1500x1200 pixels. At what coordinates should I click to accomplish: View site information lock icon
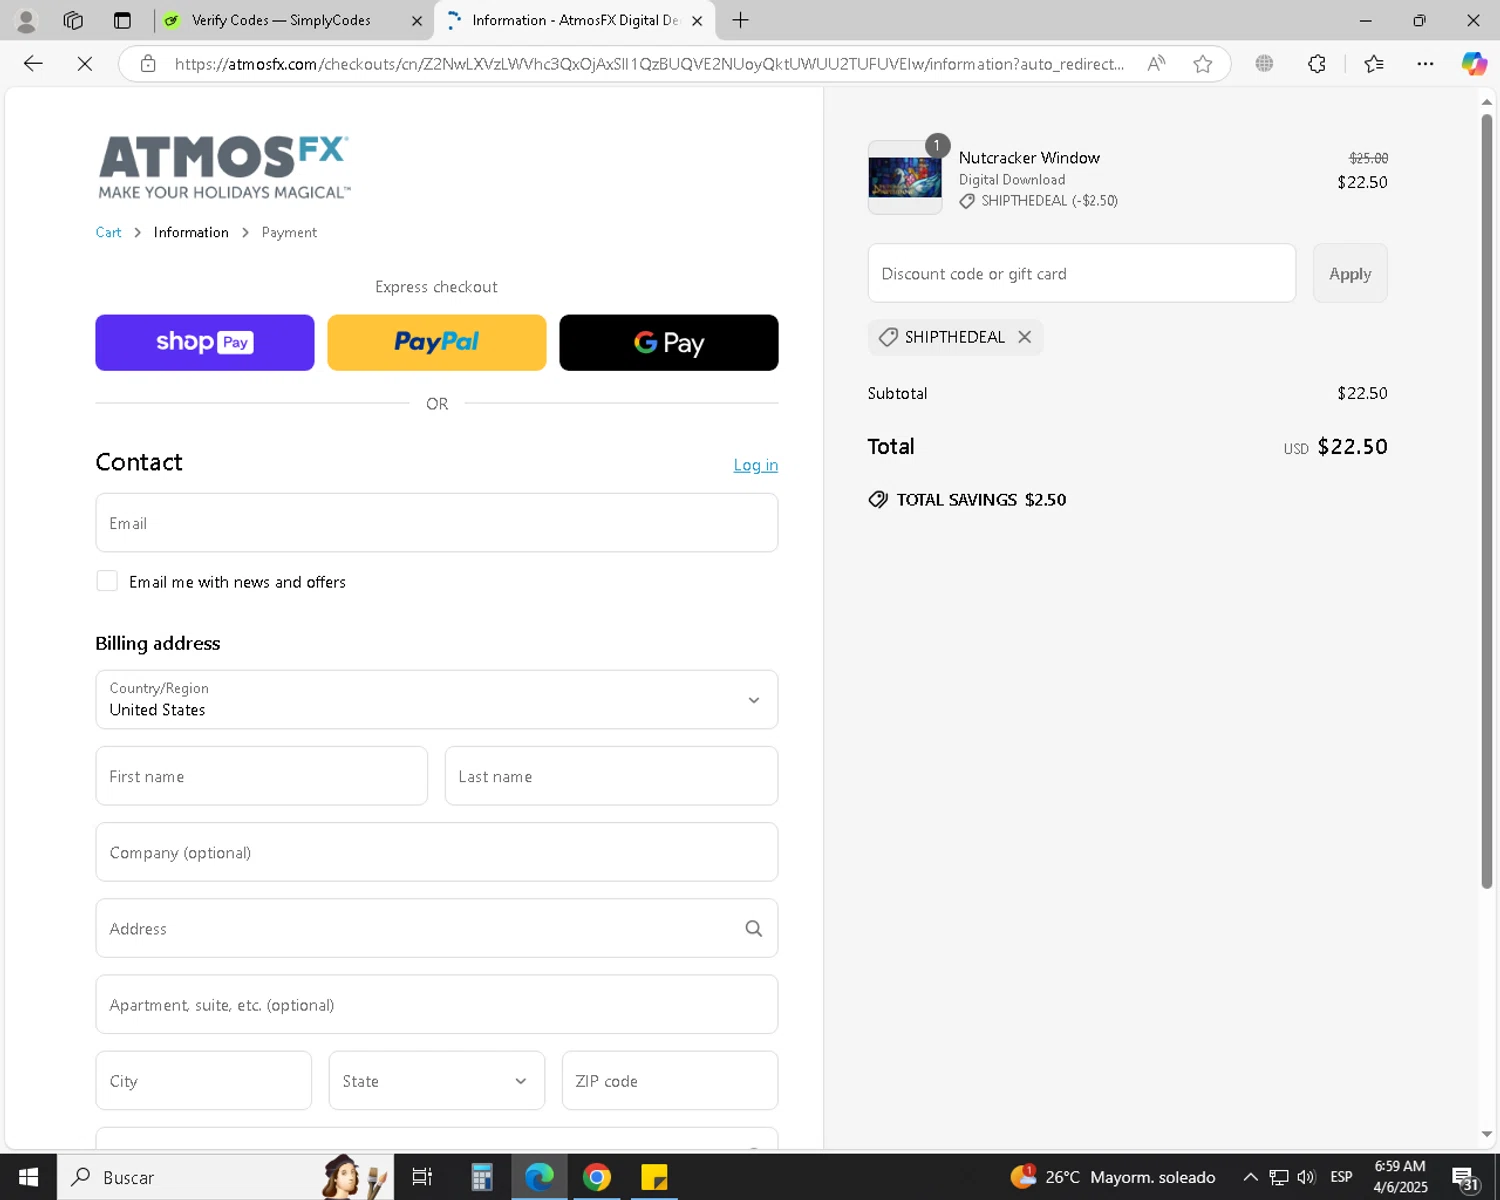coord(148,64)
